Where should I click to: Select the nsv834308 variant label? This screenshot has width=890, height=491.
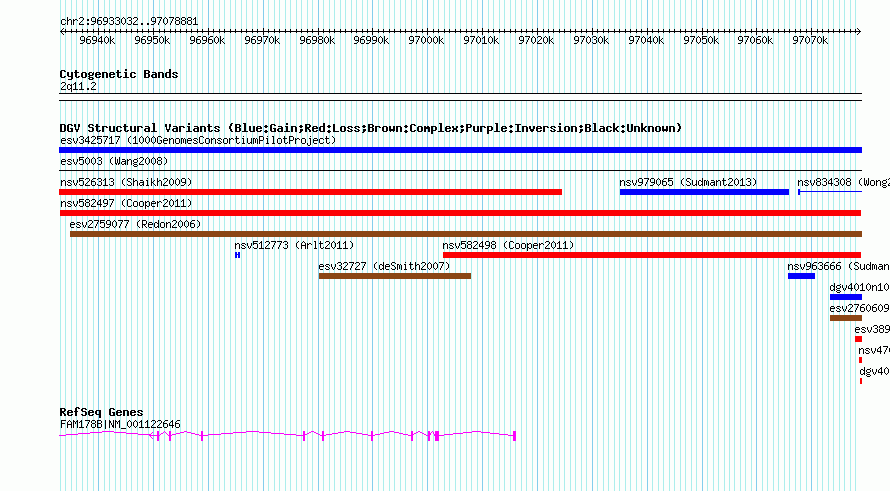pos(843,182)
